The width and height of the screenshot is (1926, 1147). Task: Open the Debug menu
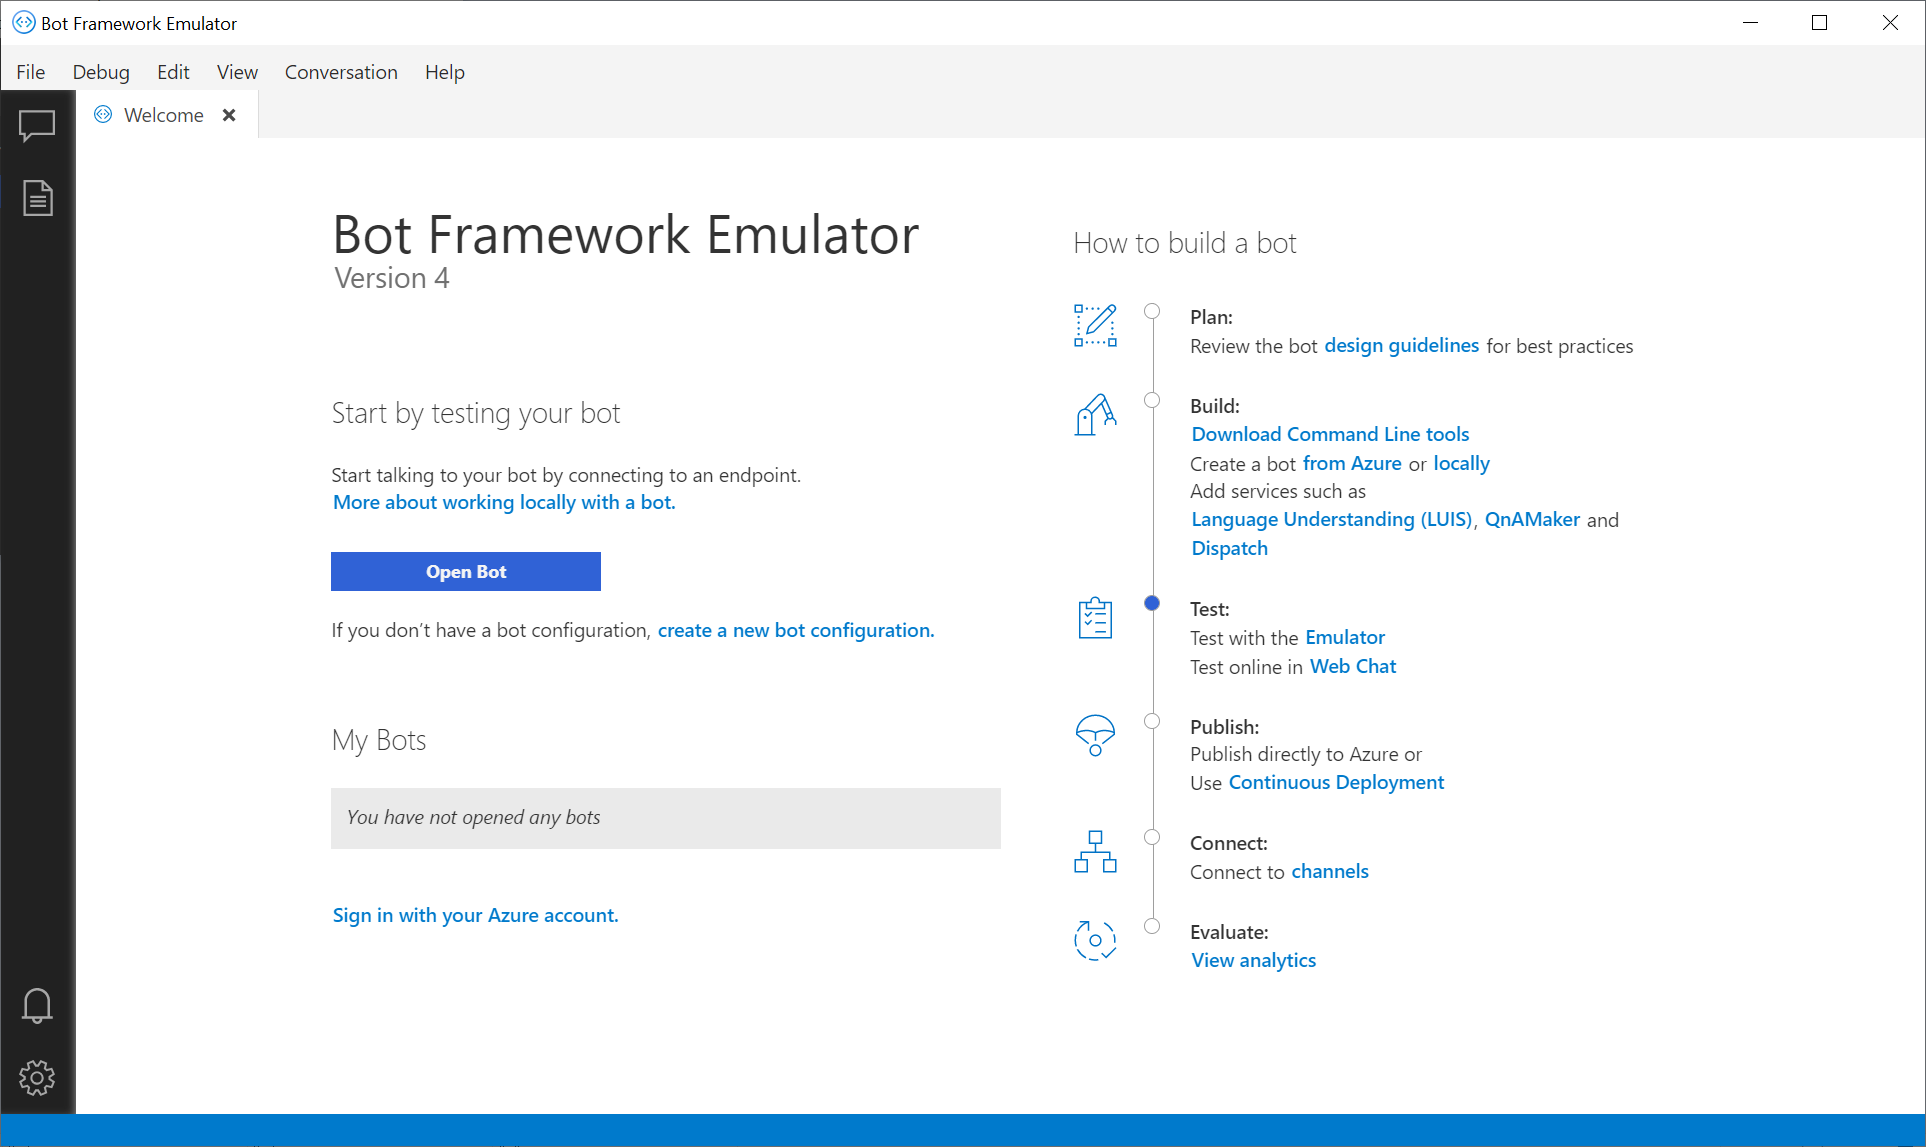tap(100, 71)
